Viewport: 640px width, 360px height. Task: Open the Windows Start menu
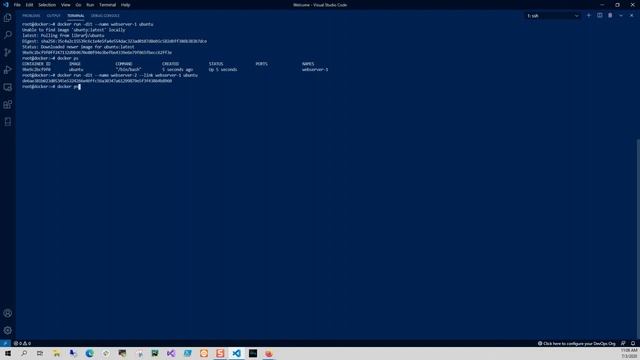(x=7, y=353)
